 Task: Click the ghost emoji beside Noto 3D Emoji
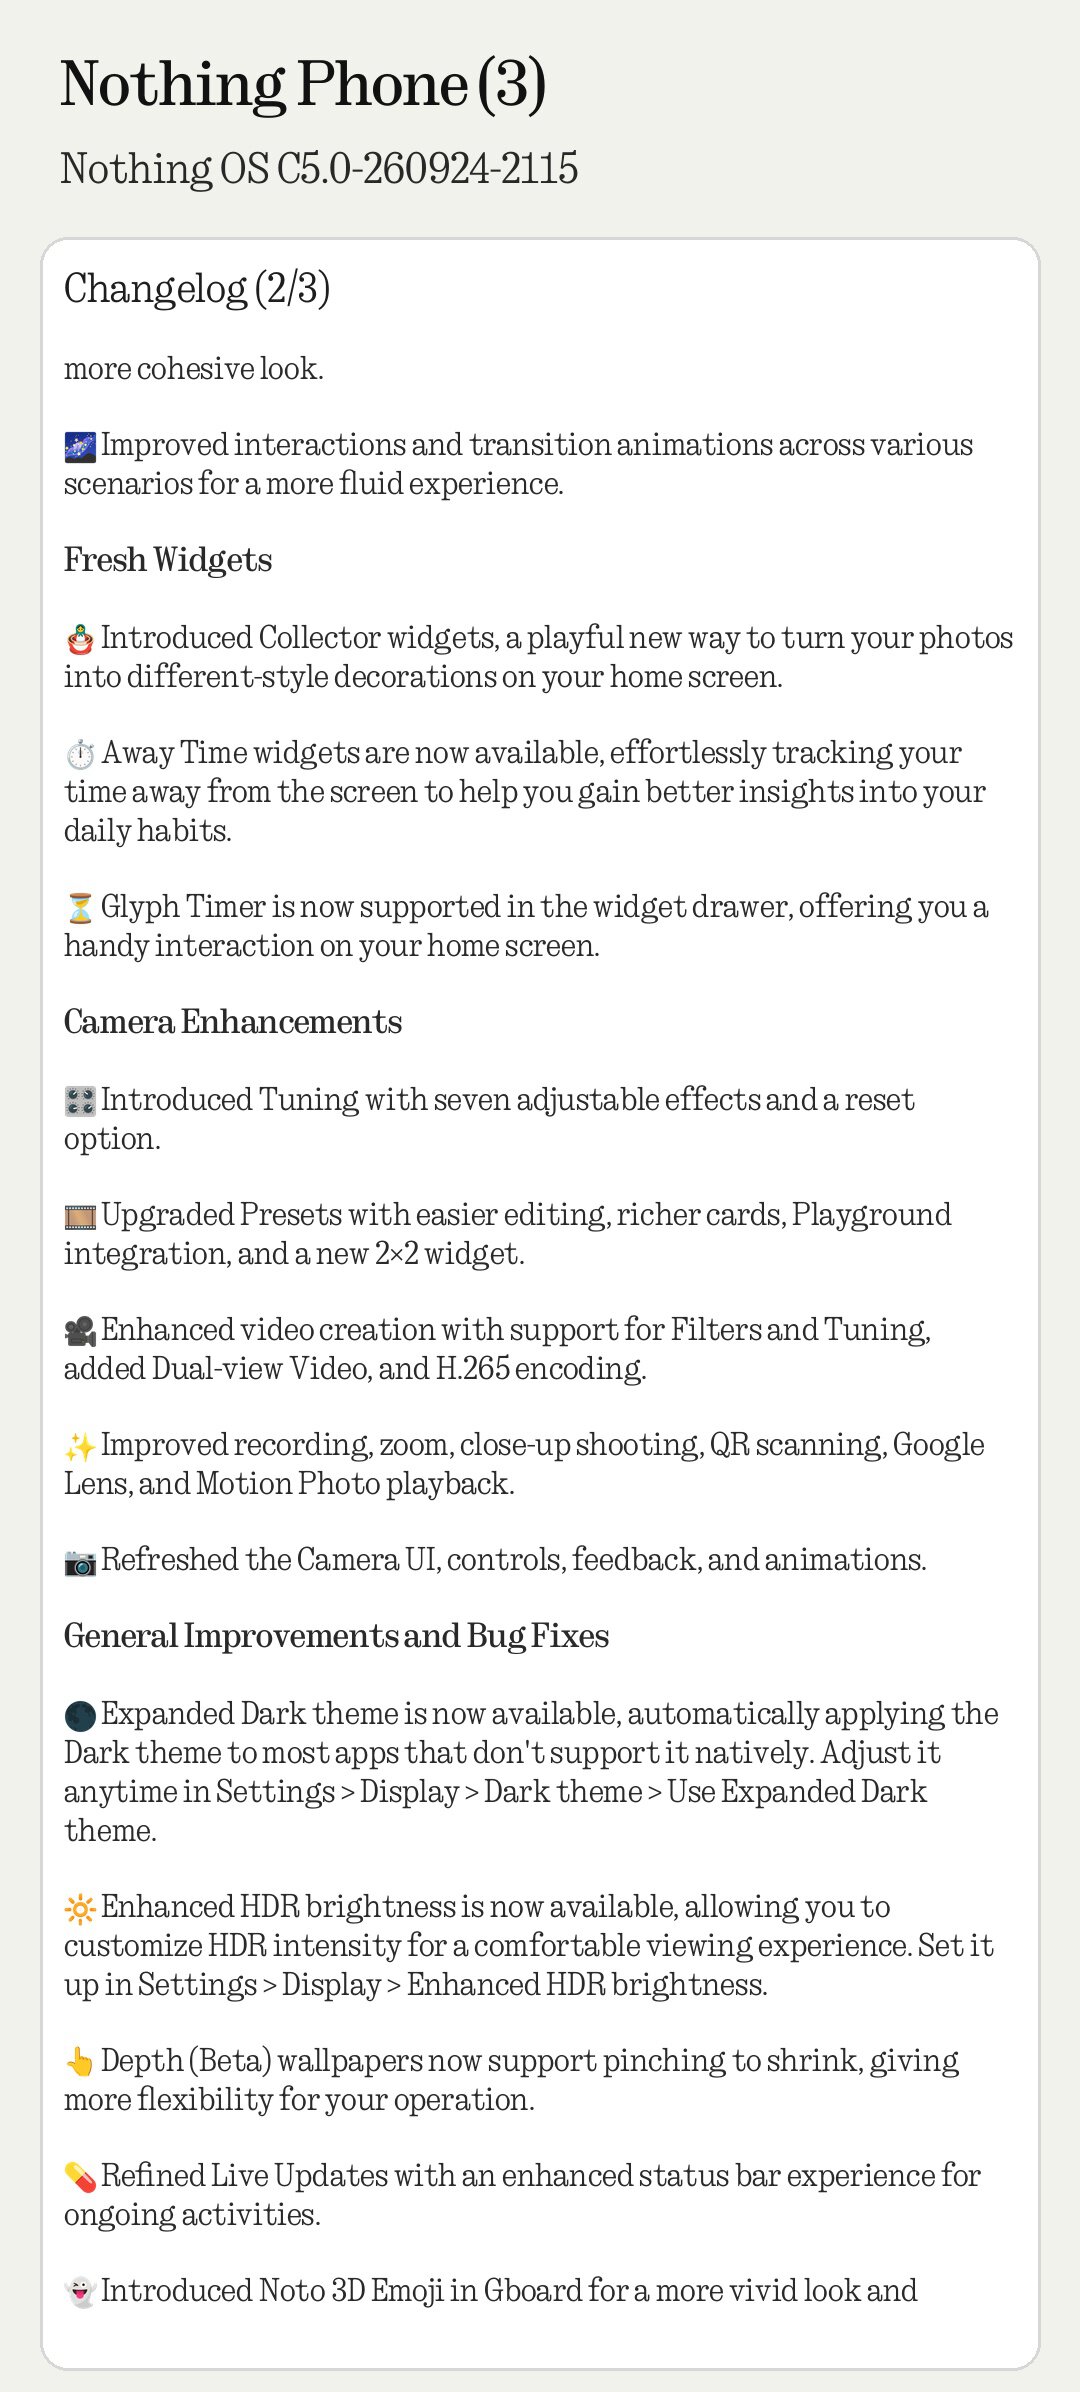click(x=80, y=2292)
